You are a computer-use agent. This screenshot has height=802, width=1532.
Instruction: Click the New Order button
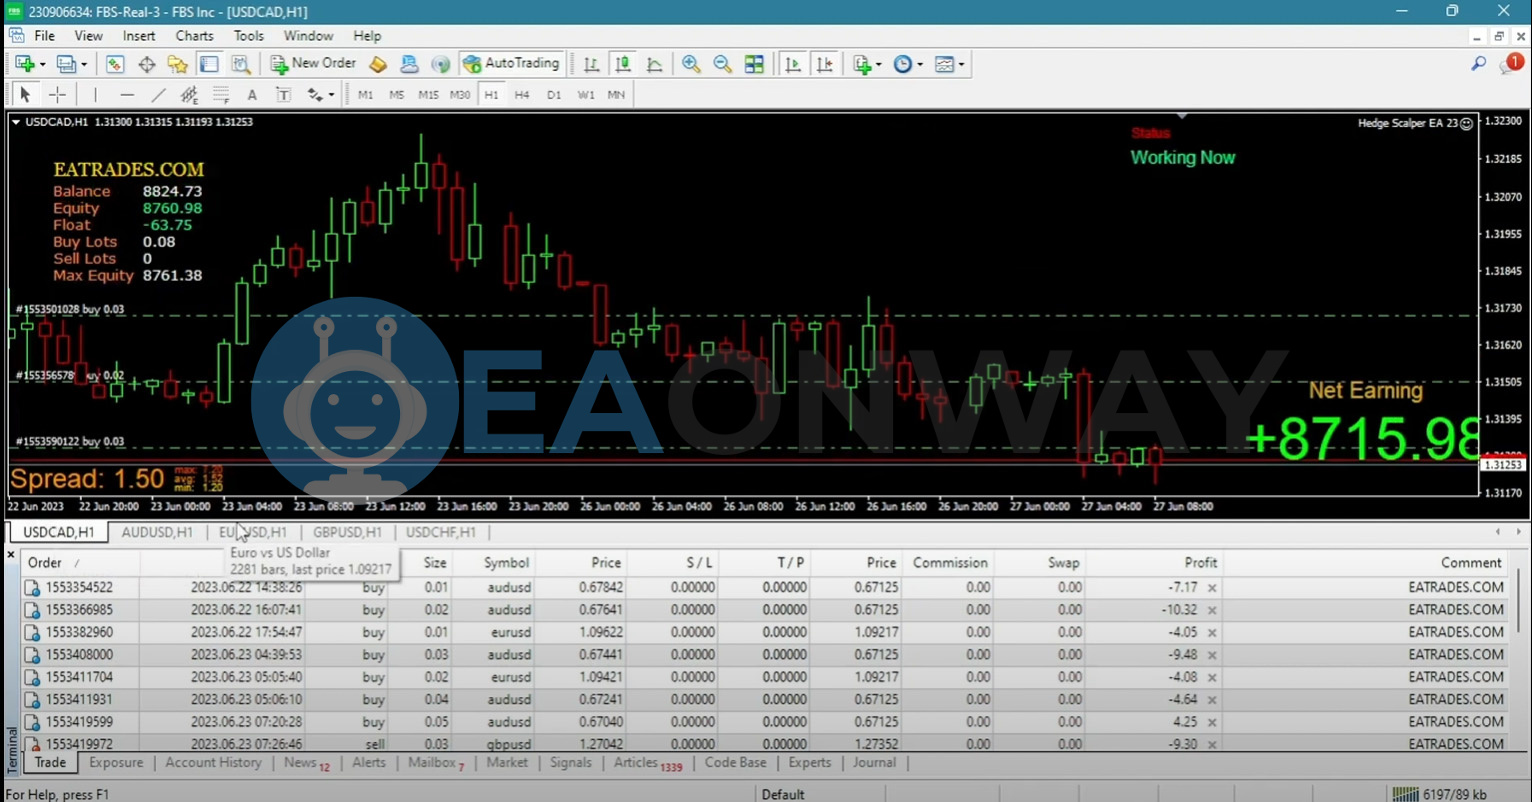tap(314, 63)
